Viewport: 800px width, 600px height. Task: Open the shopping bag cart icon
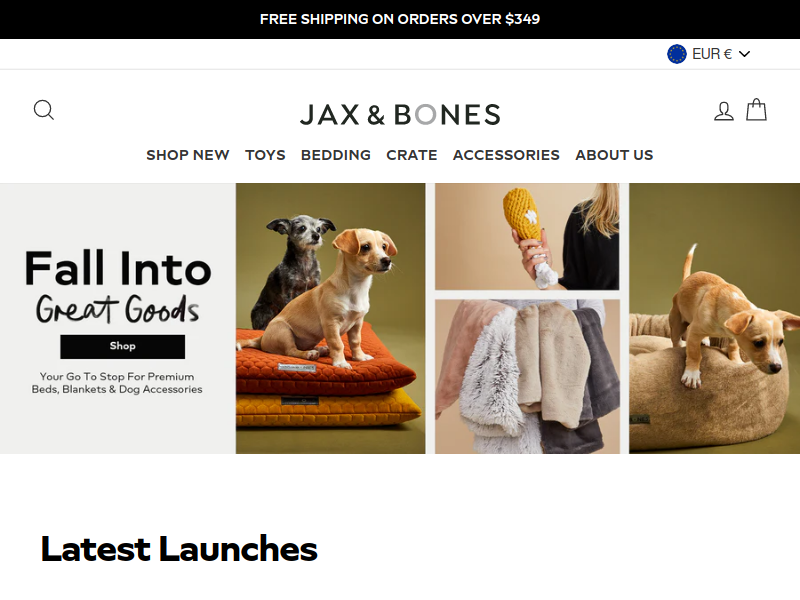tap(756, 110)
